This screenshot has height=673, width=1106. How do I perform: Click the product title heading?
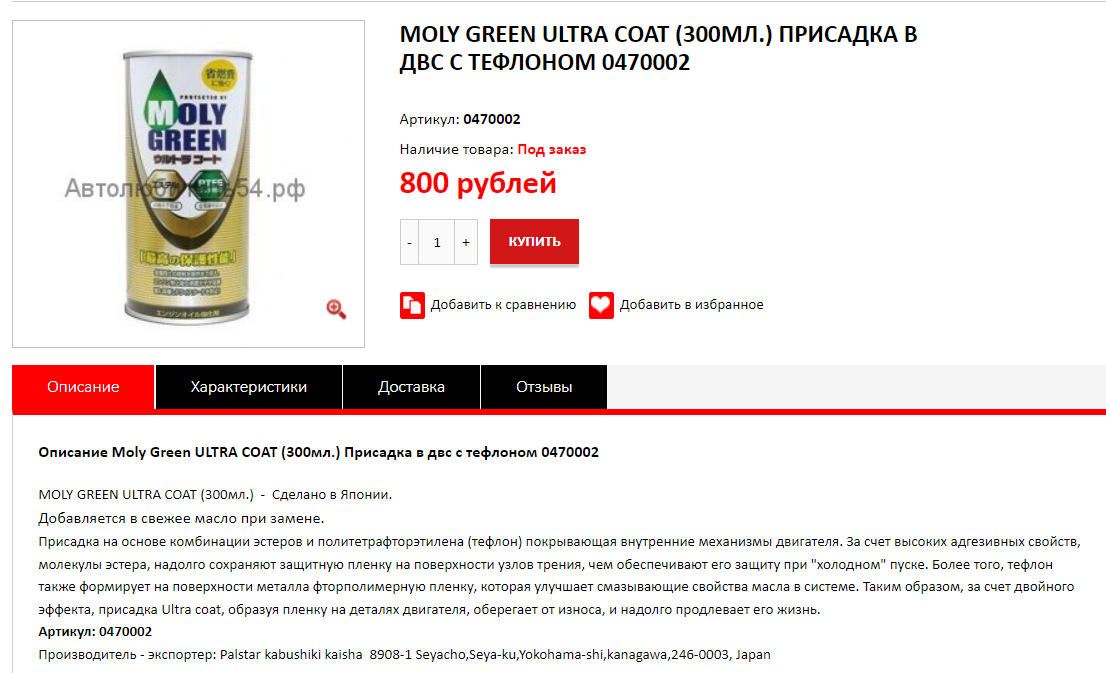(658, 48)
